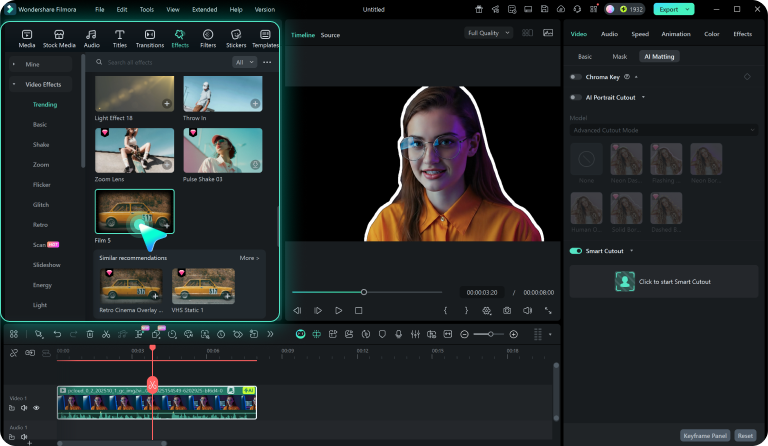Take a snapshot with the camera icon
This screenshot has width=768, height=446.
tap(507, 311)
